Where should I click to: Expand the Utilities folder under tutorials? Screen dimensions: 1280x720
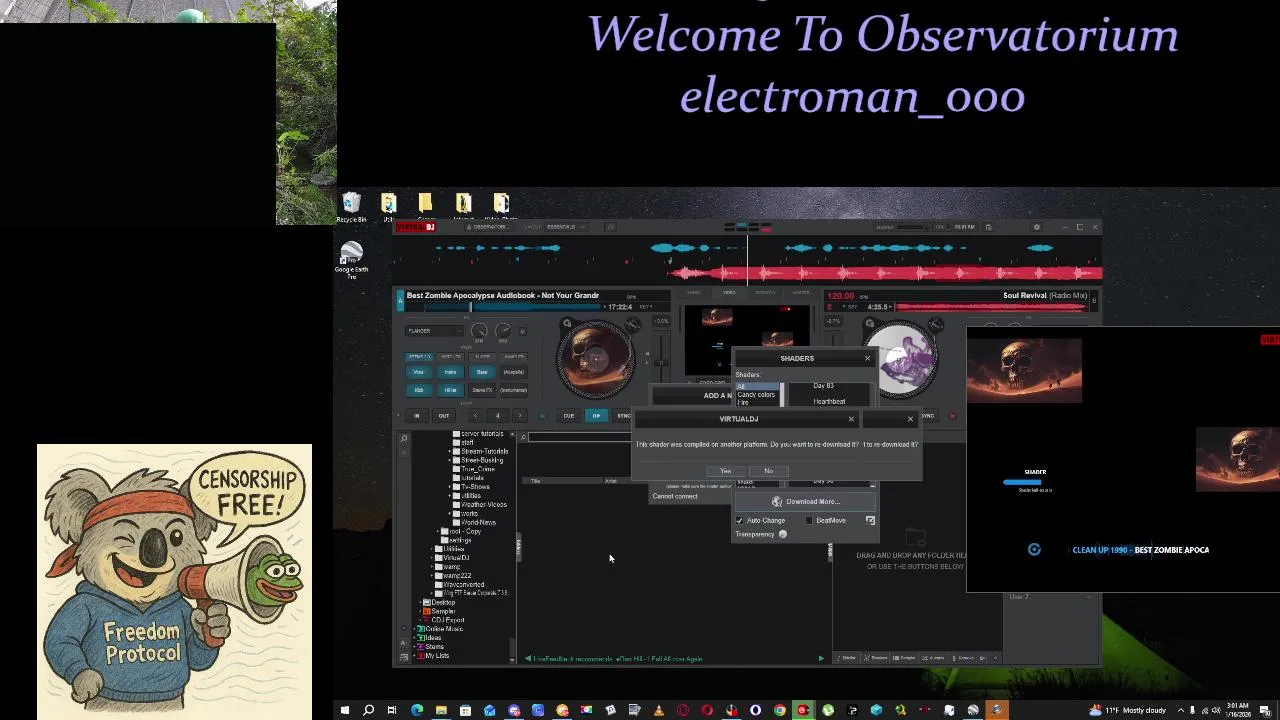451,496
